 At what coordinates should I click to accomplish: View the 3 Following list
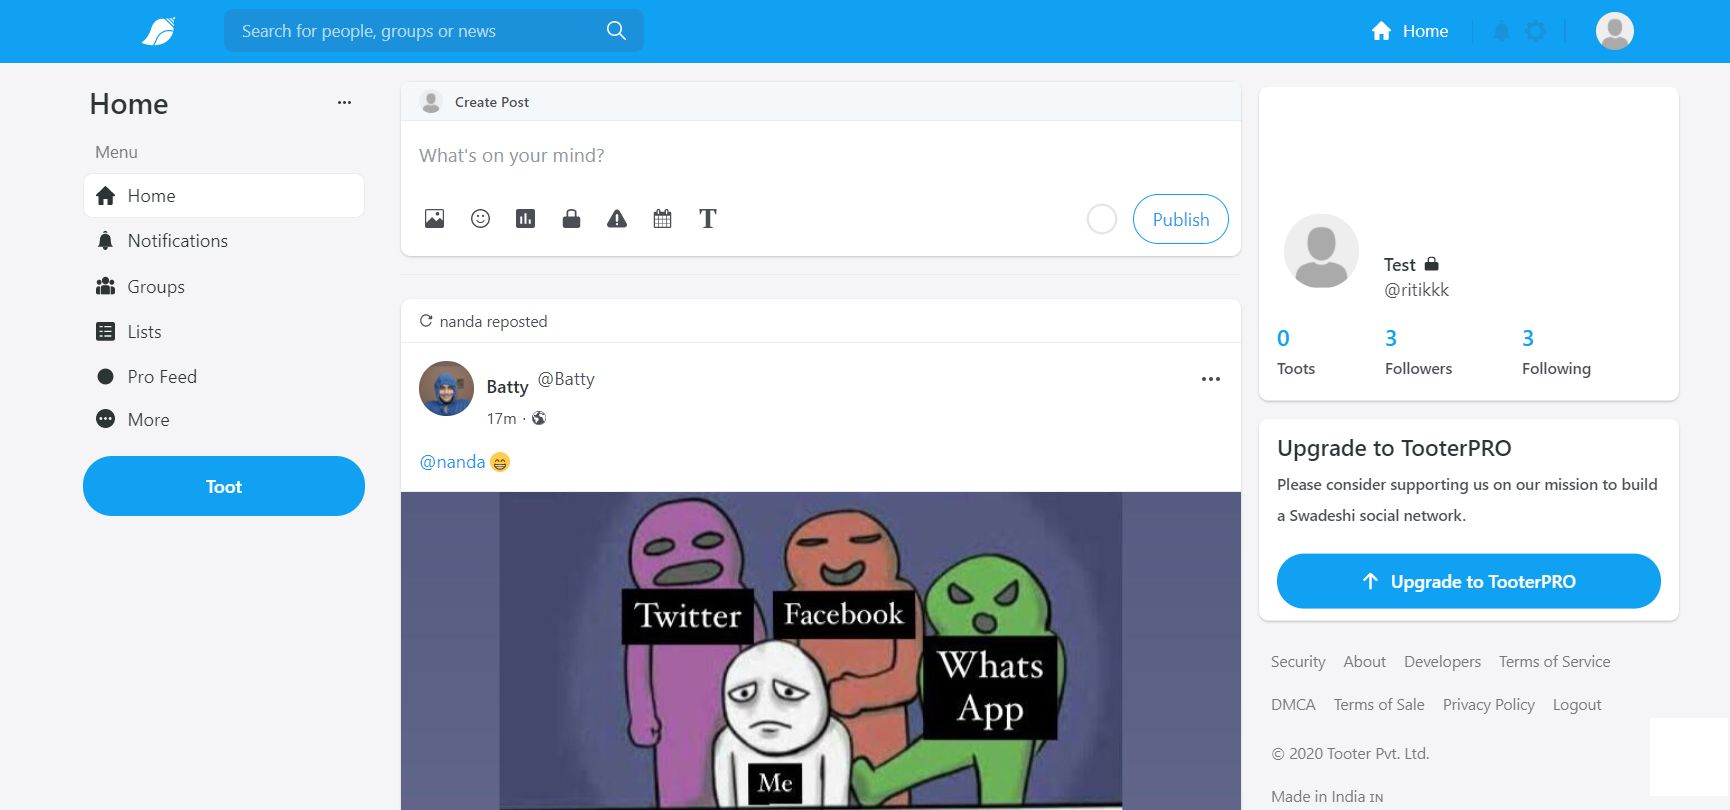[1556, 352]
